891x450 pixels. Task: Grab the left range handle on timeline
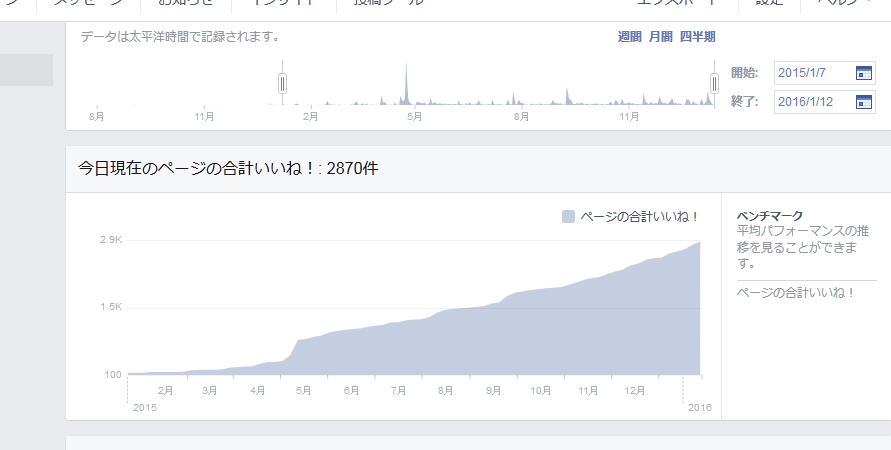(283, 83)
